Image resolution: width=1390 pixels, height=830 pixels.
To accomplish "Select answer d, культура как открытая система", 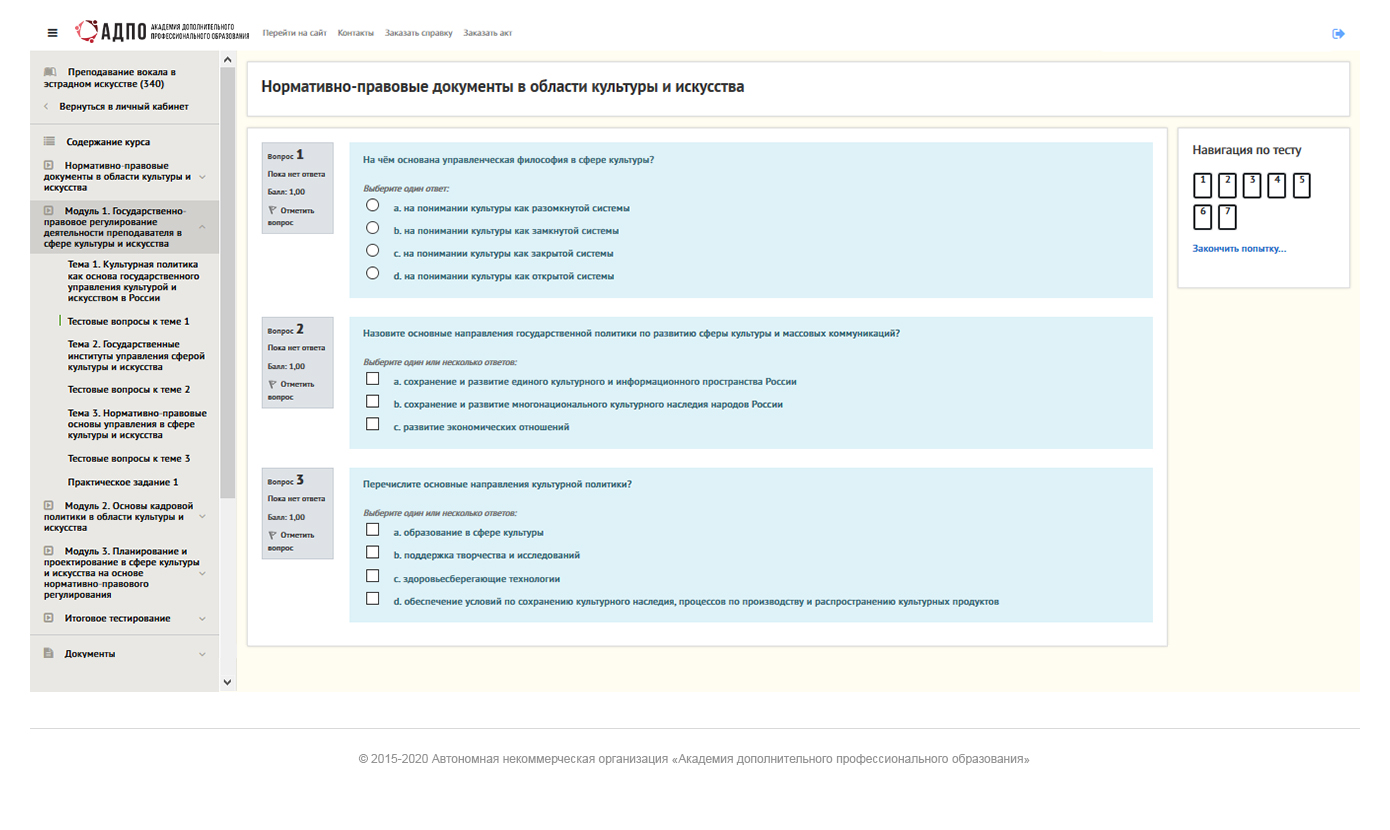I will pos(373,273).
